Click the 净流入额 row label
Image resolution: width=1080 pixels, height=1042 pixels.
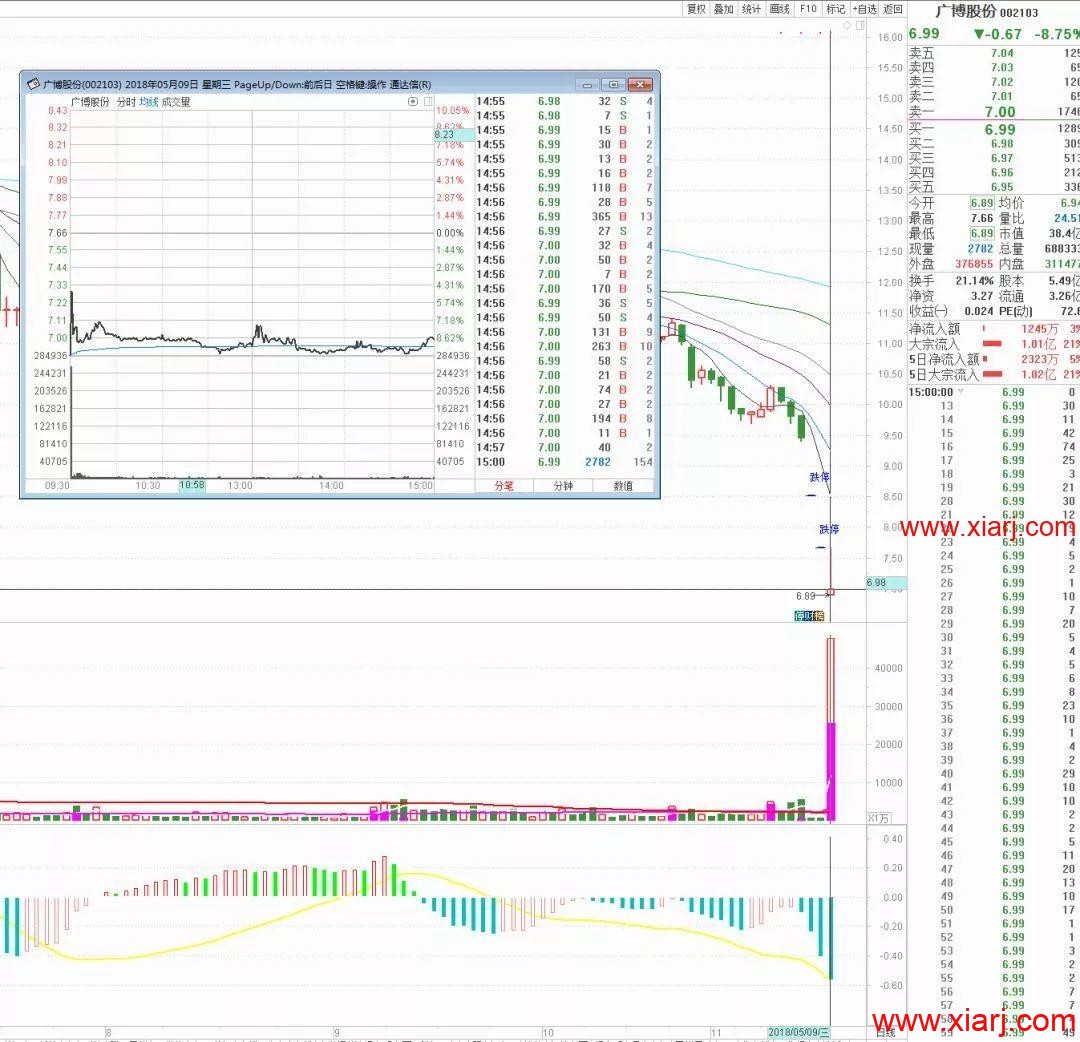point(935,329)
